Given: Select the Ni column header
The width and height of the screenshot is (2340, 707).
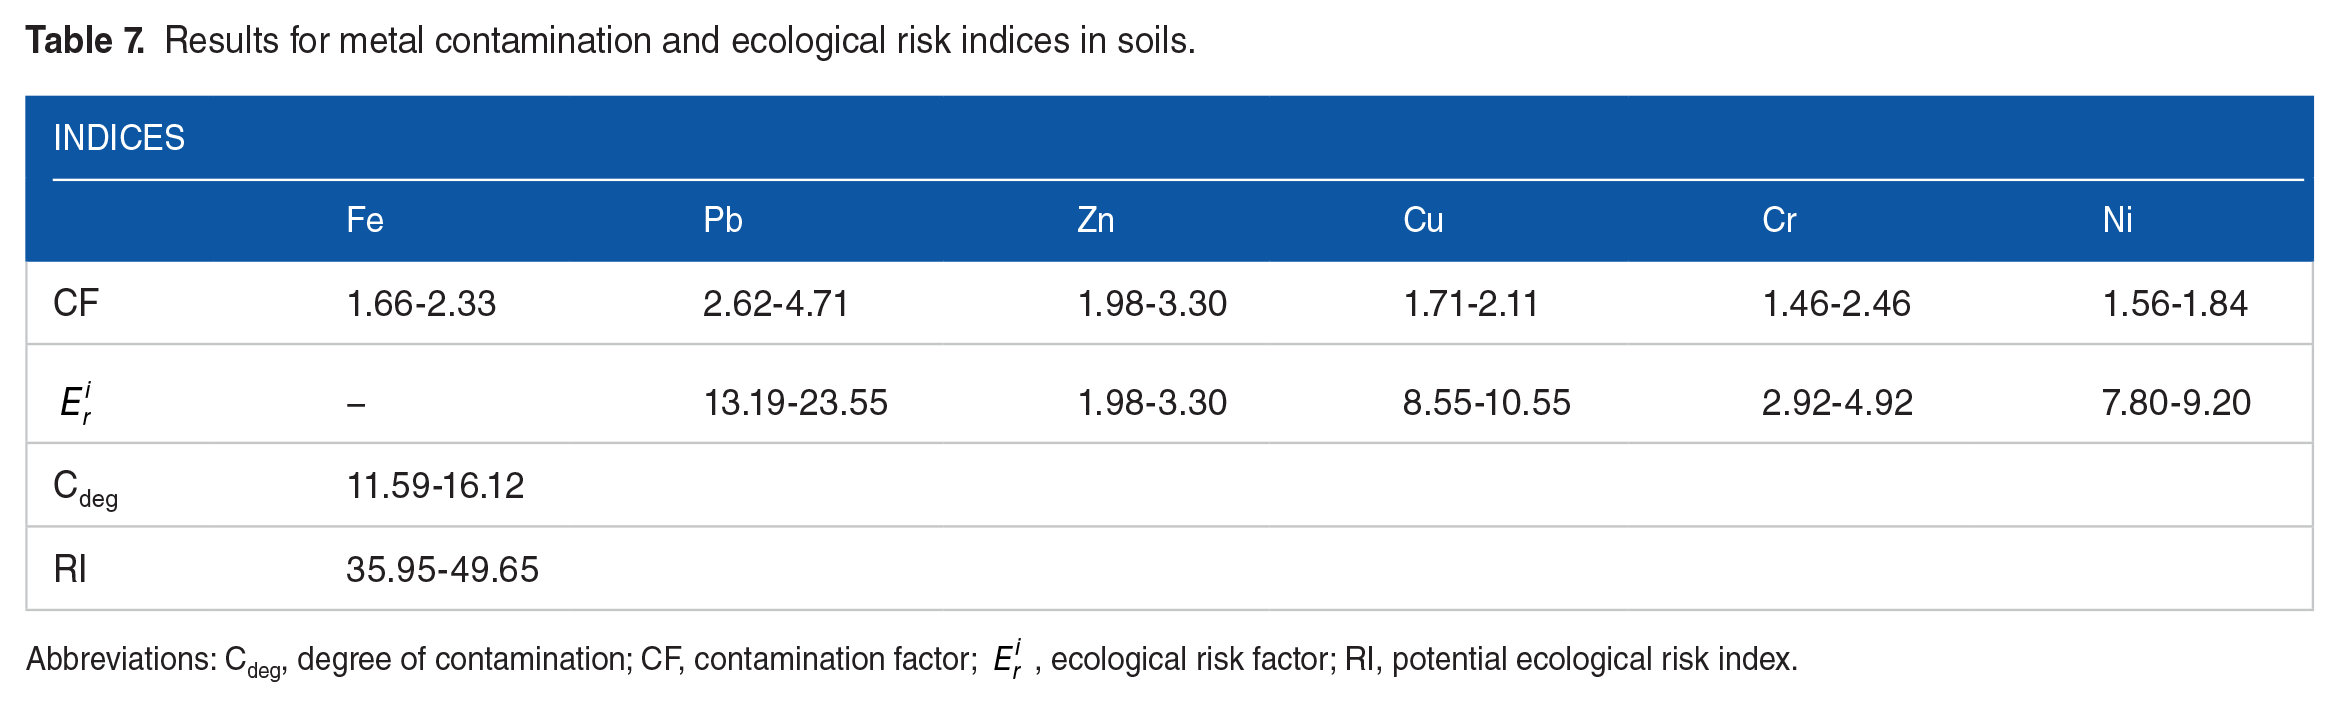Looking at the screenshot, I should 2117,220.
